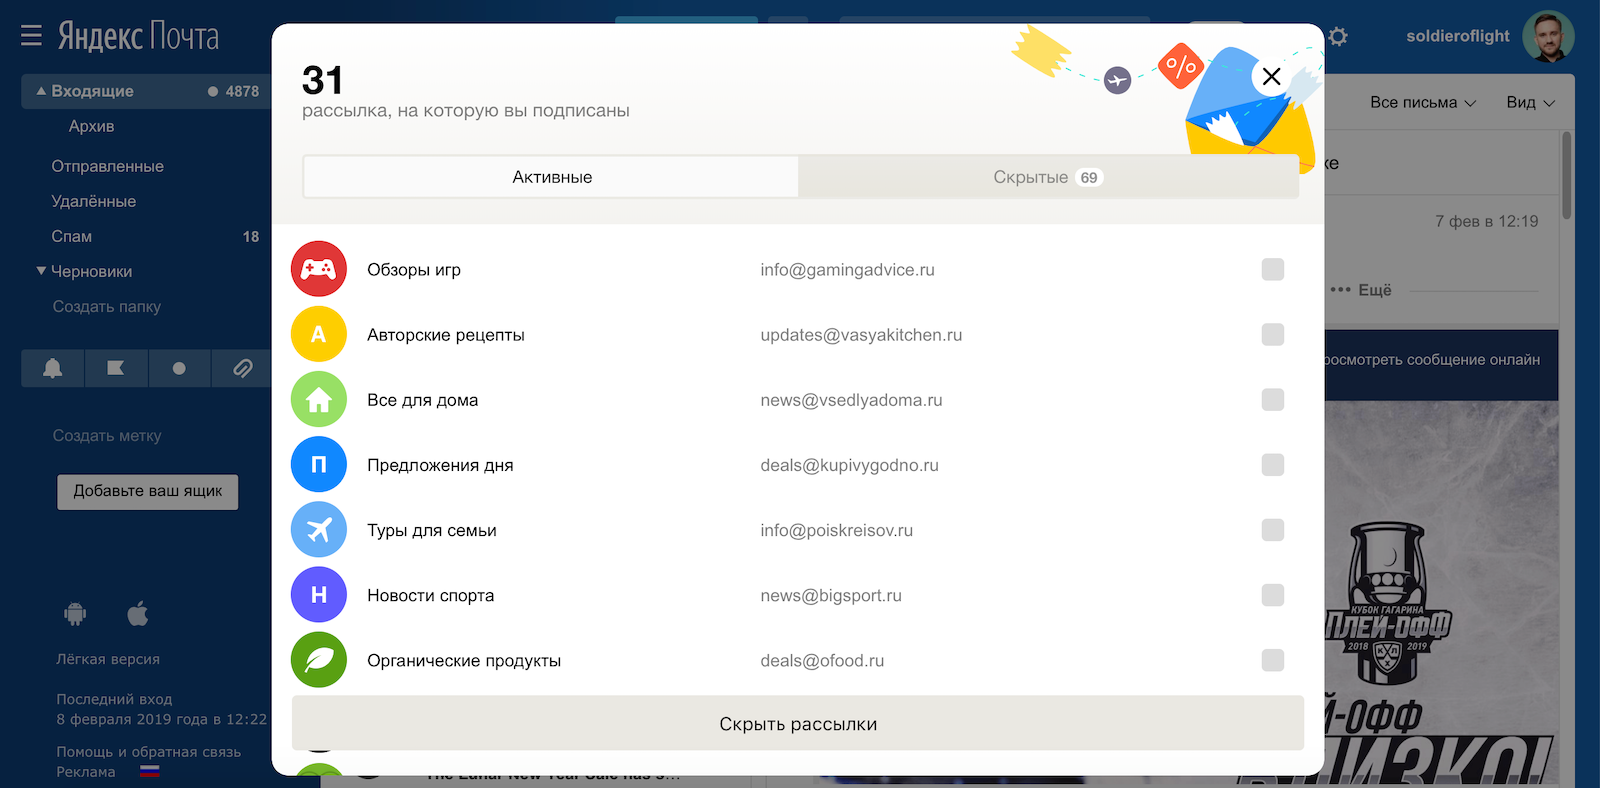The height and width of the screenshot is (788, 1600).
Task: Click the soldieroflight username
Action: tap(1458, 36)
